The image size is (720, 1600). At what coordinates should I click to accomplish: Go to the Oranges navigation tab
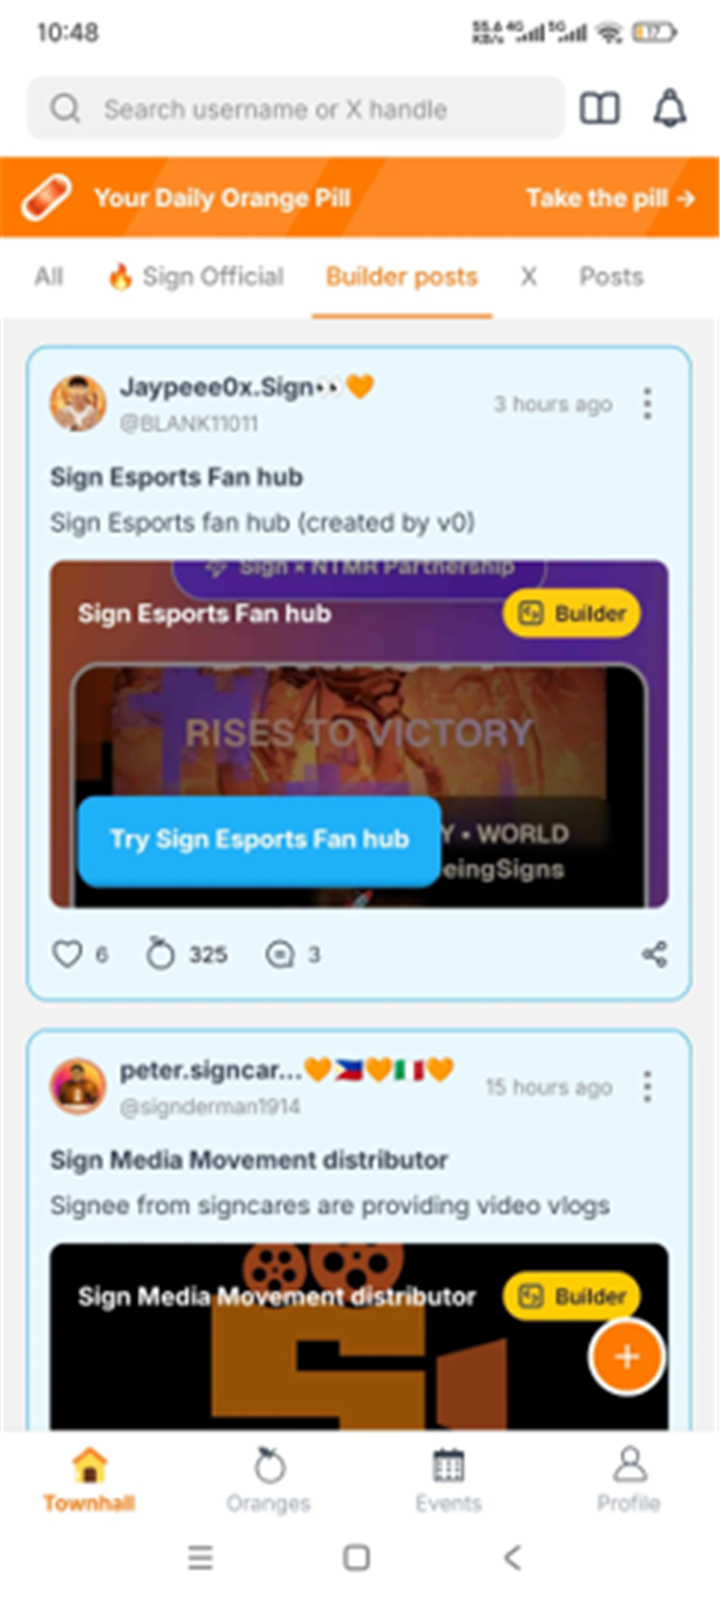click(269, 1480)
